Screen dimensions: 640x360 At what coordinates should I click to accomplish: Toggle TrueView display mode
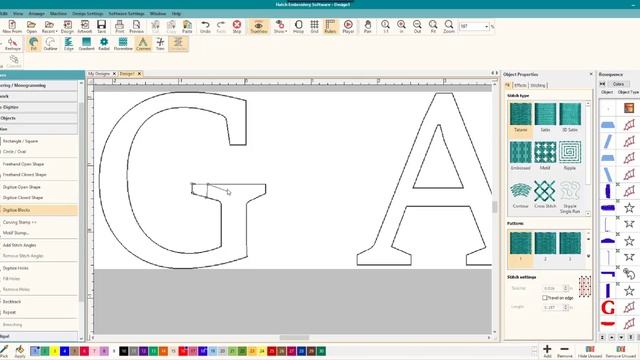tap(258, 27)
